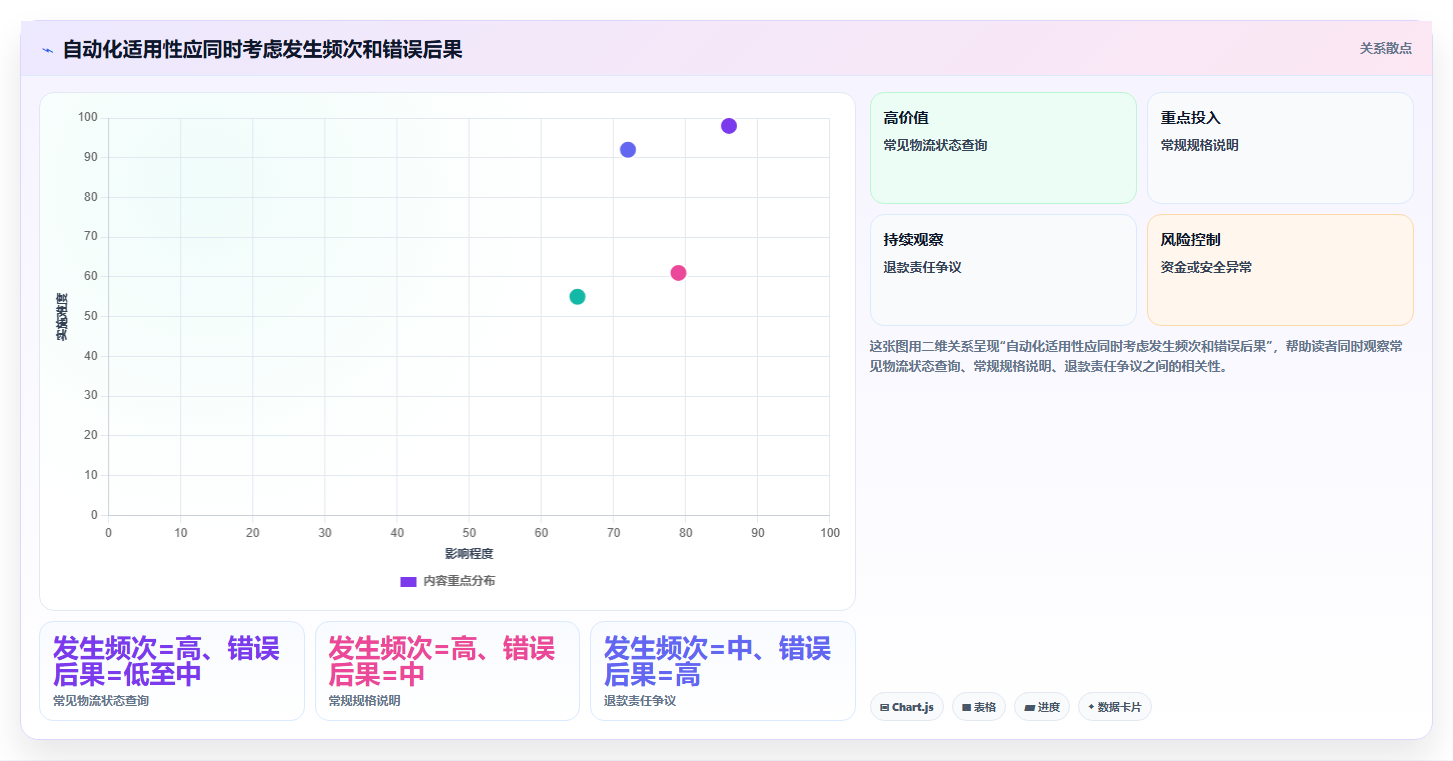
Task: Select the purple data point near 86
Action: (729, 126)
